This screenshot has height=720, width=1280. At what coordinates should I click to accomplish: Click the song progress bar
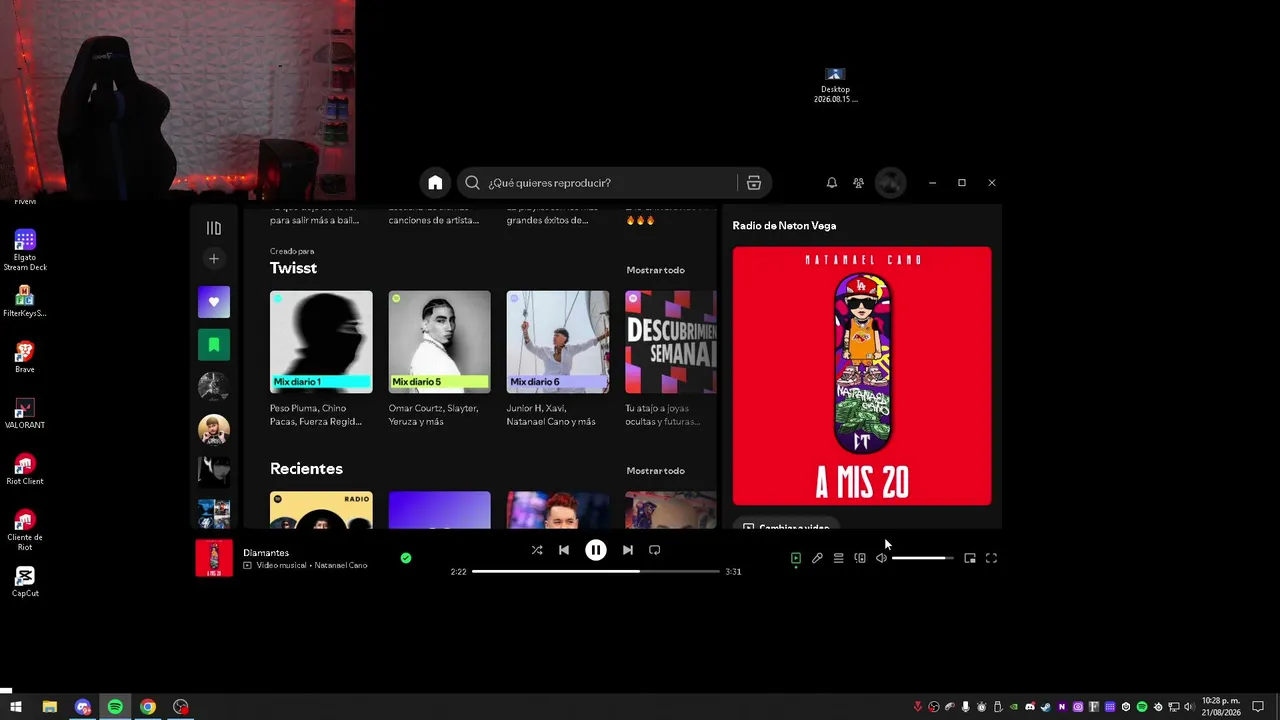(x=596, y=571)
